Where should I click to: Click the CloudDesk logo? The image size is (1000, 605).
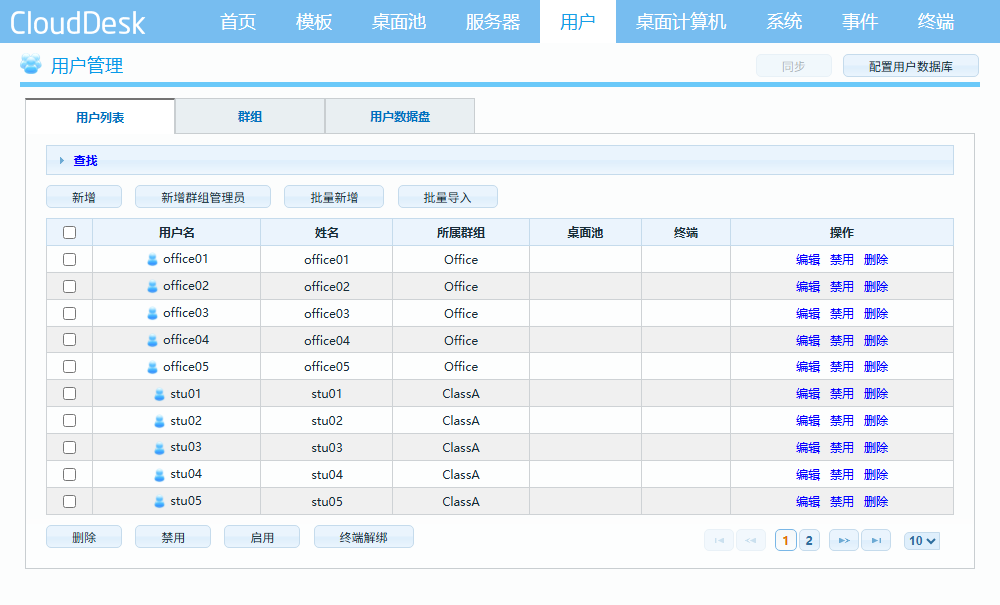click(78, 23)
